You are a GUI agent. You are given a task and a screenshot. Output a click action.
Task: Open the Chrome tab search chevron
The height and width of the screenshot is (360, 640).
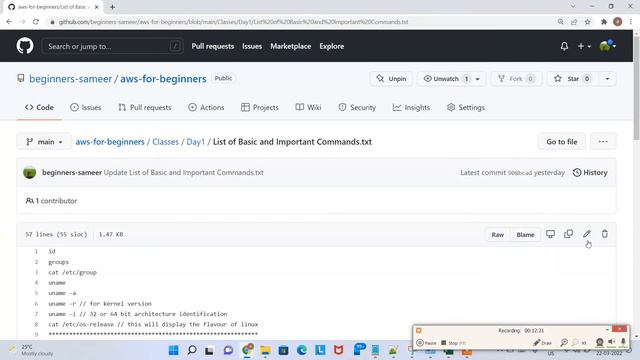pos(573,7)
